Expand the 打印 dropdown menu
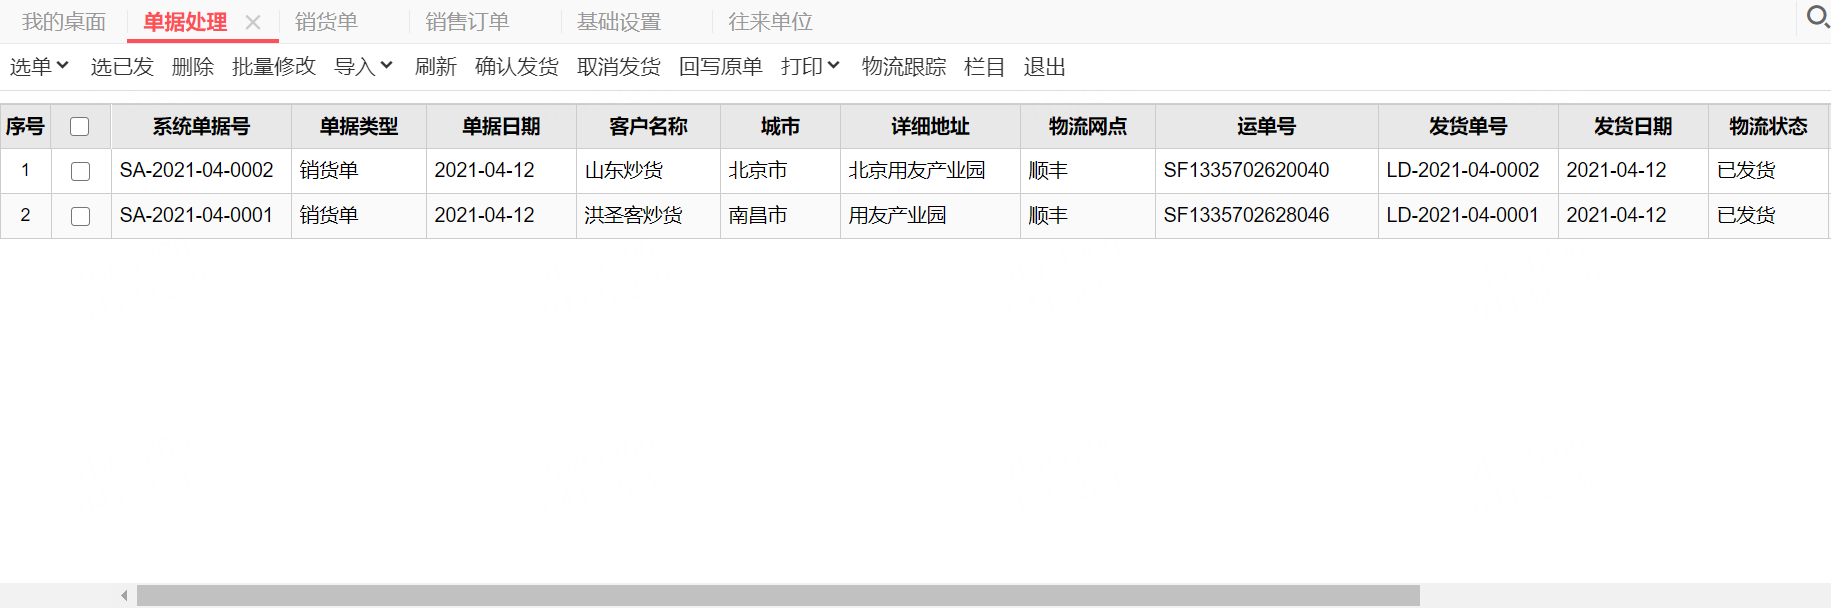 point(810,67)
